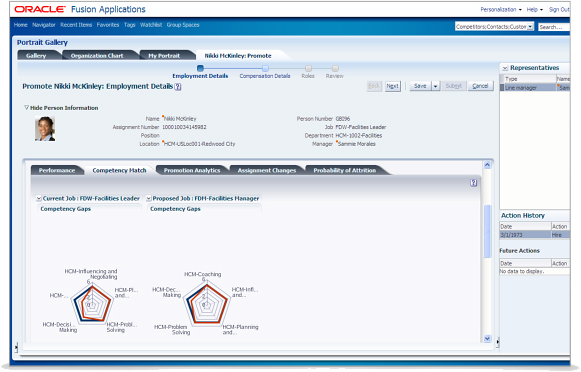Click the Save button

coord(420,86)
